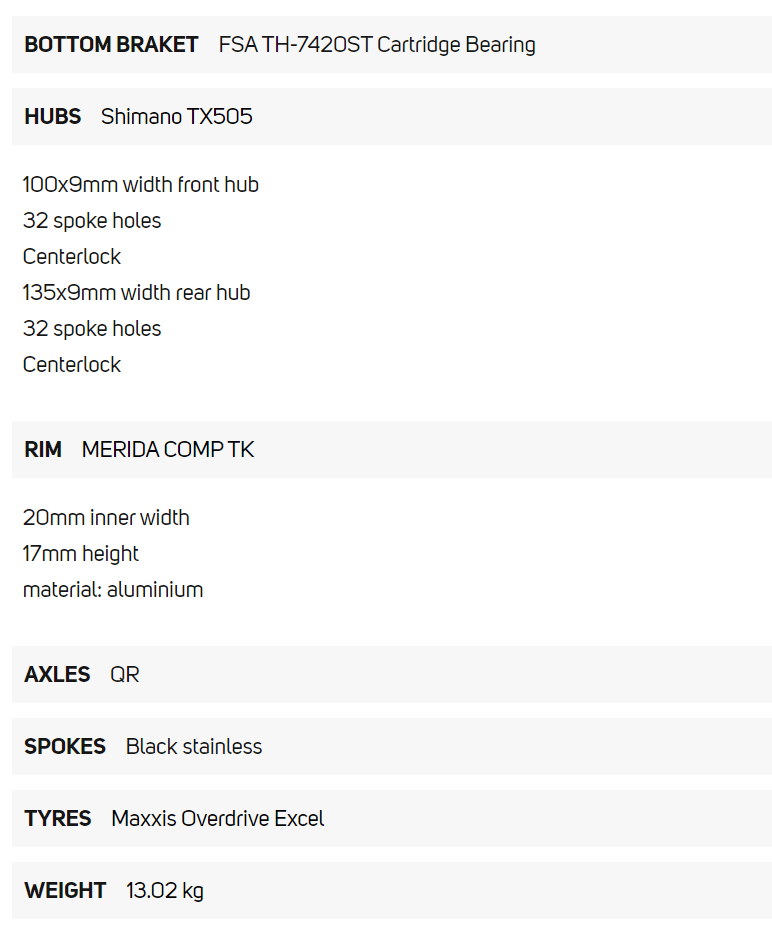772x928 pixels.
Task: Click the material: aluminium line
Action: click(x=113, y=590)
